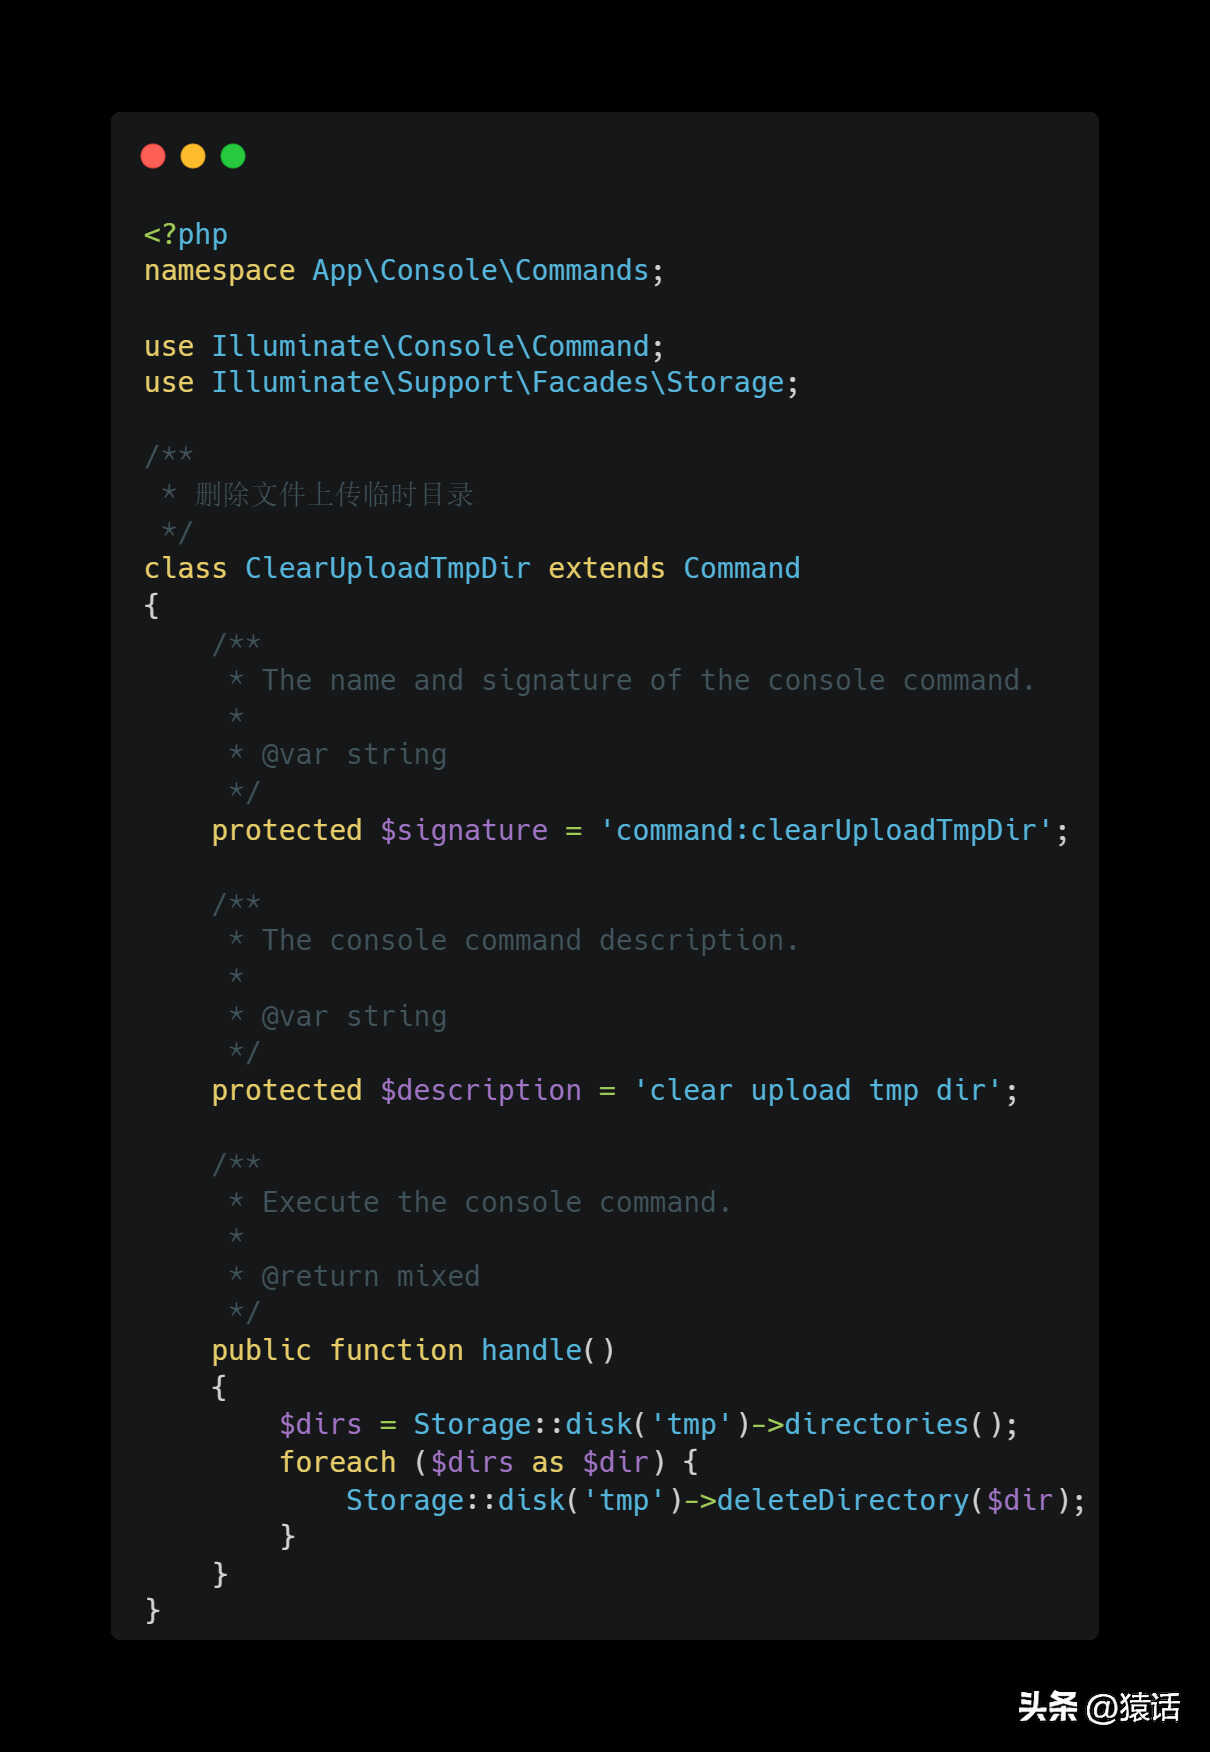Select the App\Console\Commands namespace text
This screenshot has width=1210, height=1752.
pyautogui.click(x=481, y=271)
